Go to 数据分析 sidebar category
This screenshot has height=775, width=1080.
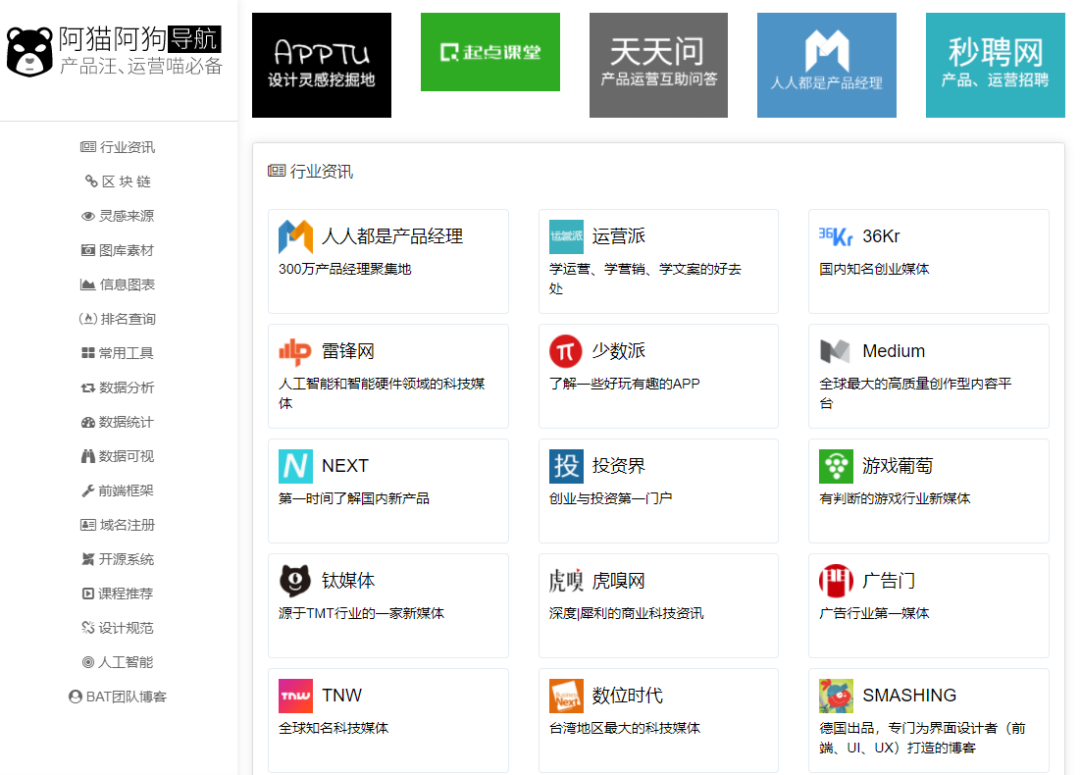[x=118, y=387]
